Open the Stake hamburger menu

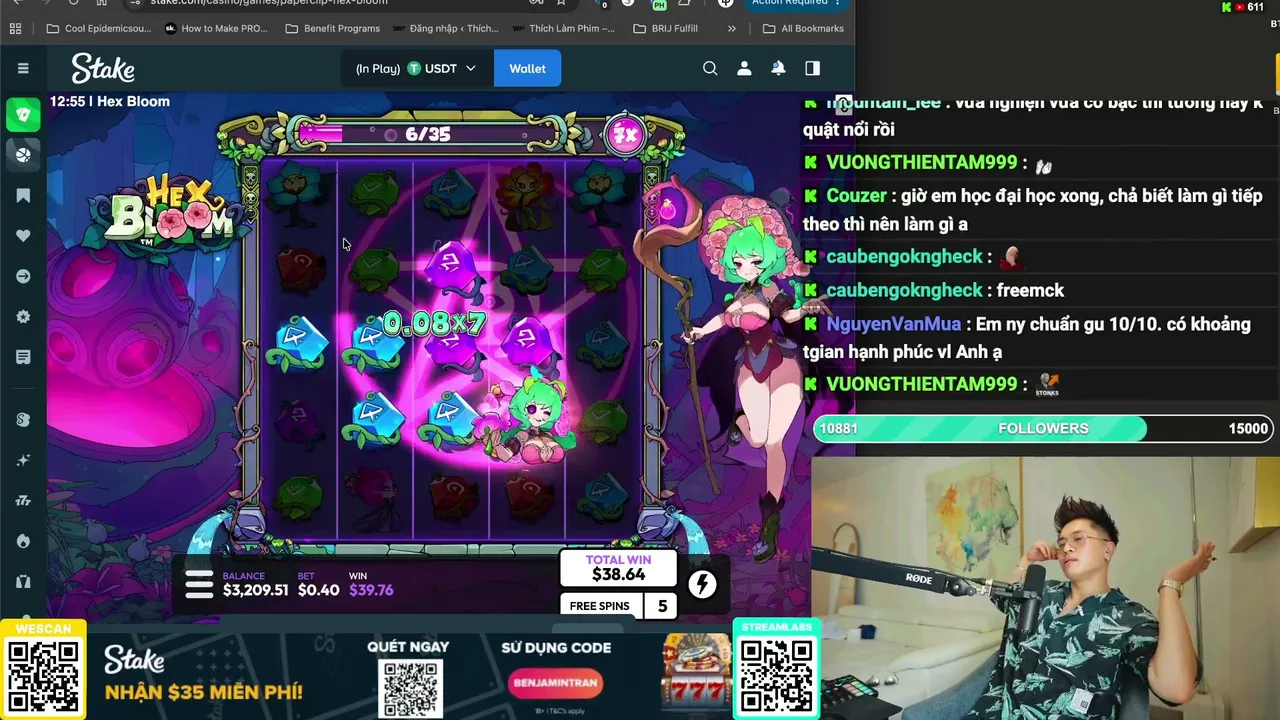coord(23,68)
